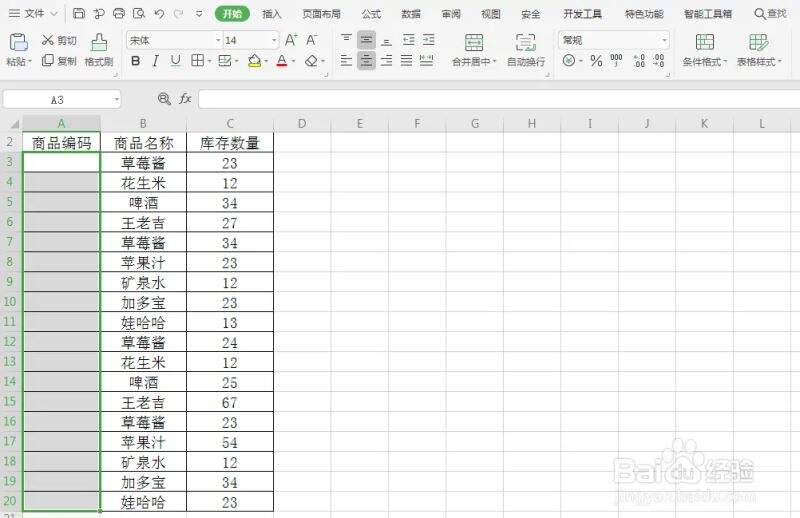Click the 查找 search button
This screenshot has width=800, height=518.
coord(770,14)
